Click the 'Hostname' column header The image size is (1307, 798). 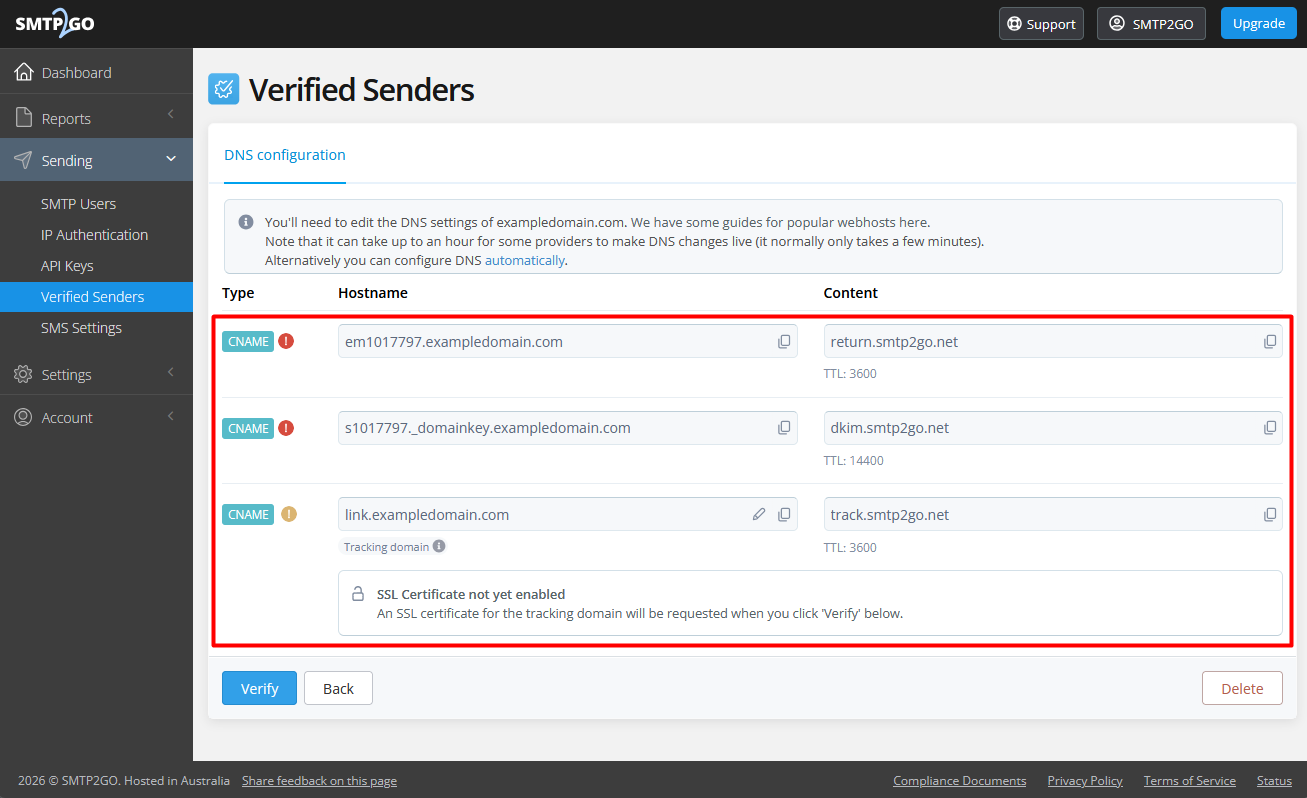373,293
